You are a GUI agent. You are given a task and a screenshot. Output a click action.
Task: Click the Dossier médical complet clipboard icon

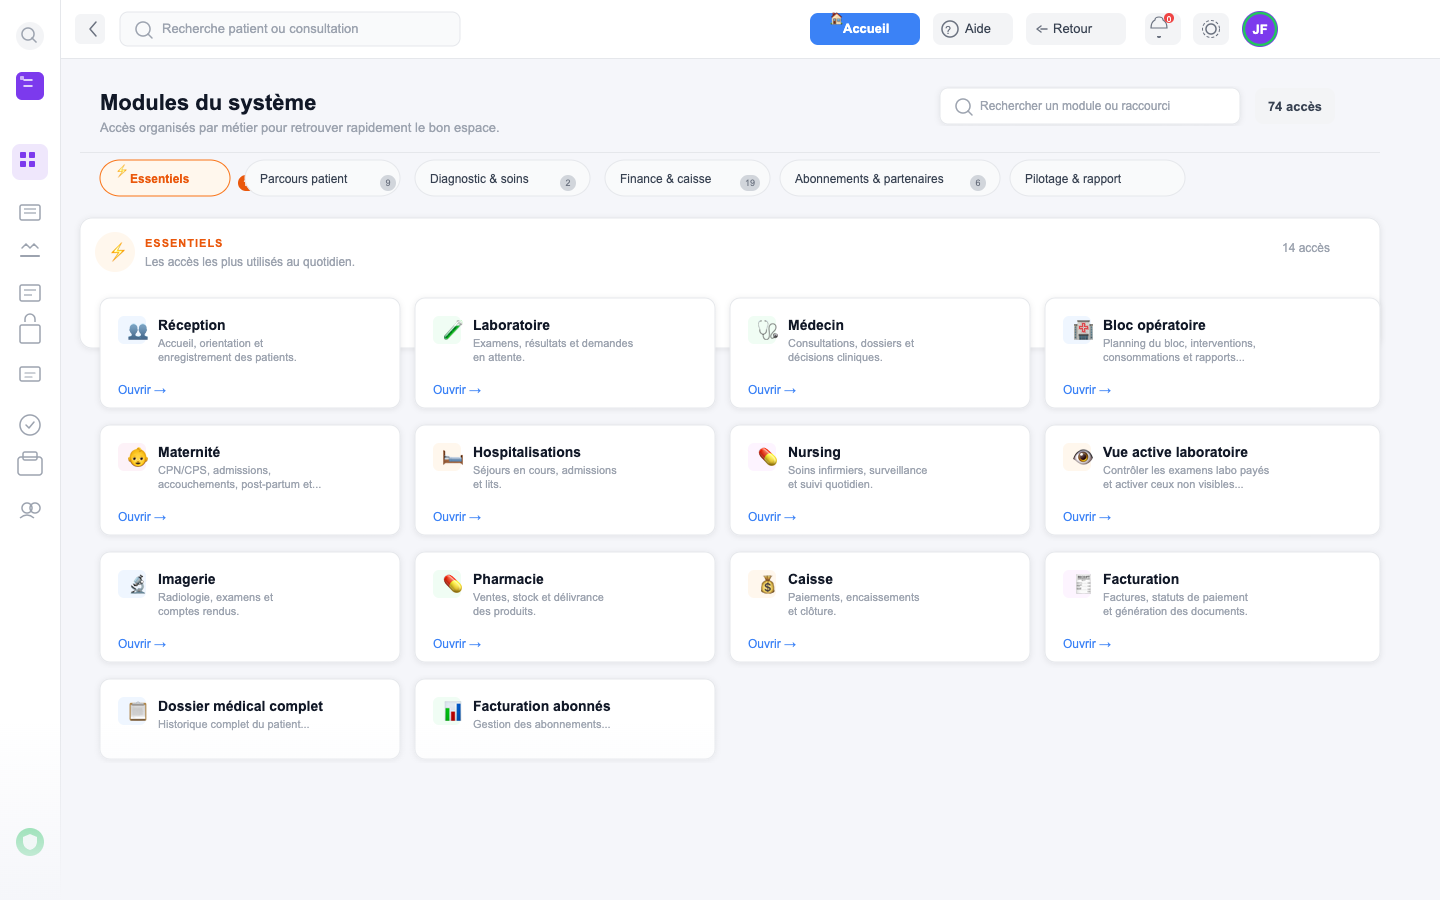[133, 711]
